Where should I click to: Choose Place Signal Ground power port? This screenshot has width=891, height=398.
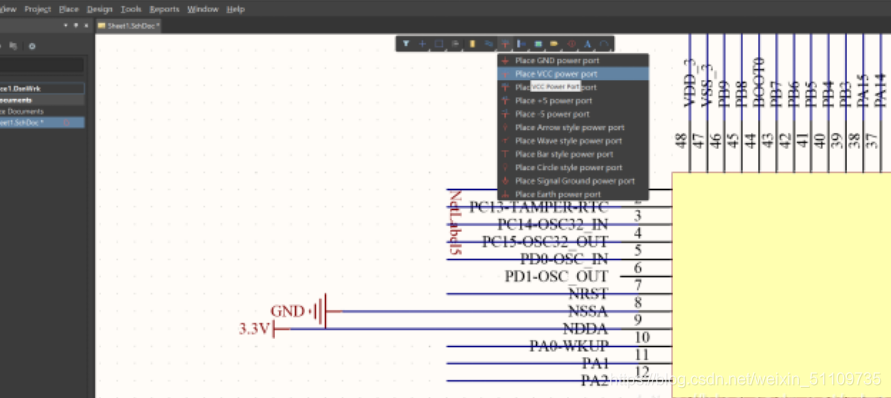[x=573, y=181]
